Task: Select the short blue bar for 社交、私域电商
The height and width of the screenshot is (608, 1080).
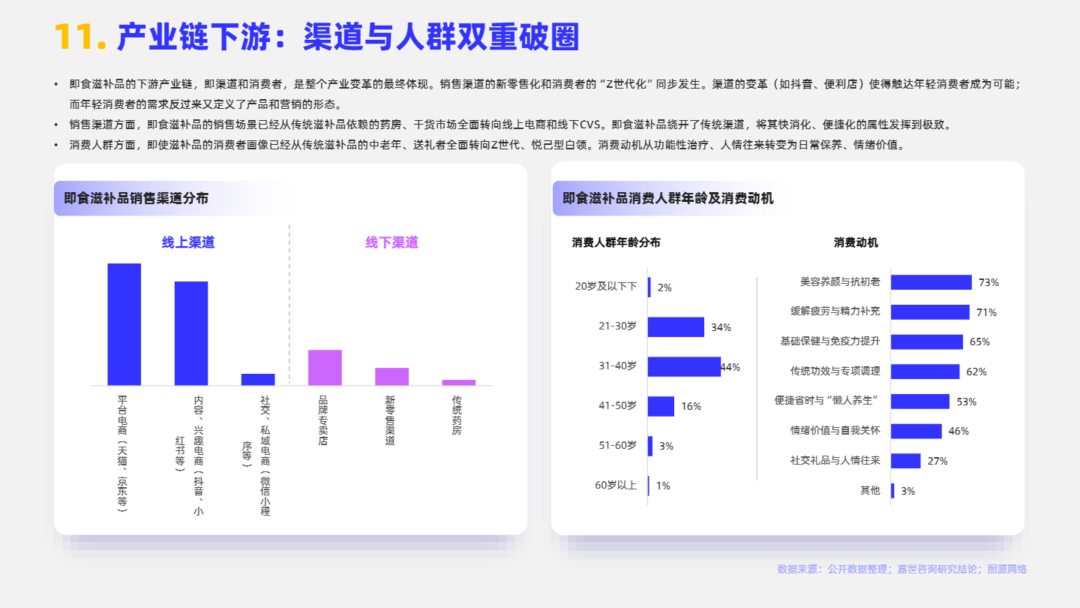Action: coord(258,379)
